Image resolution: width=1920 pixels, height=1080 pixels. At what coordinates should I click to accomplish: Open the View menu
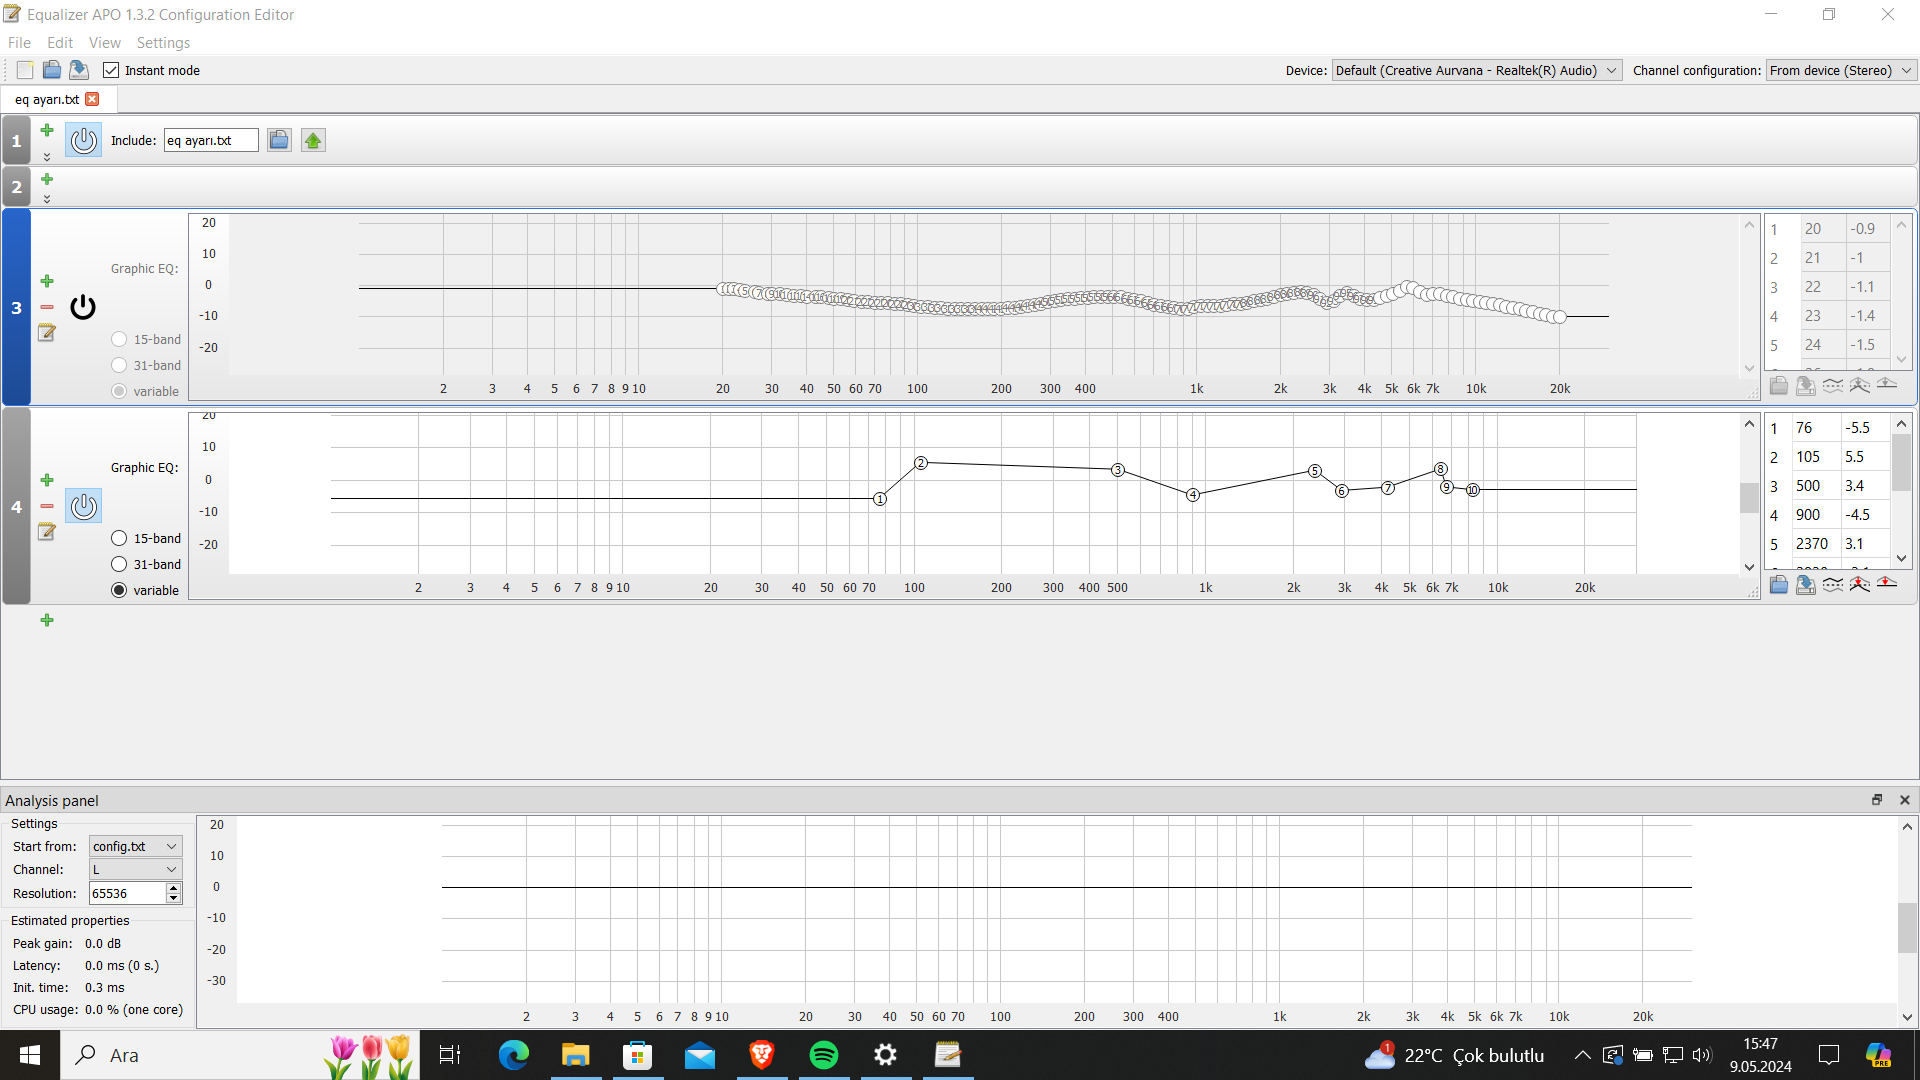[104, 43]
